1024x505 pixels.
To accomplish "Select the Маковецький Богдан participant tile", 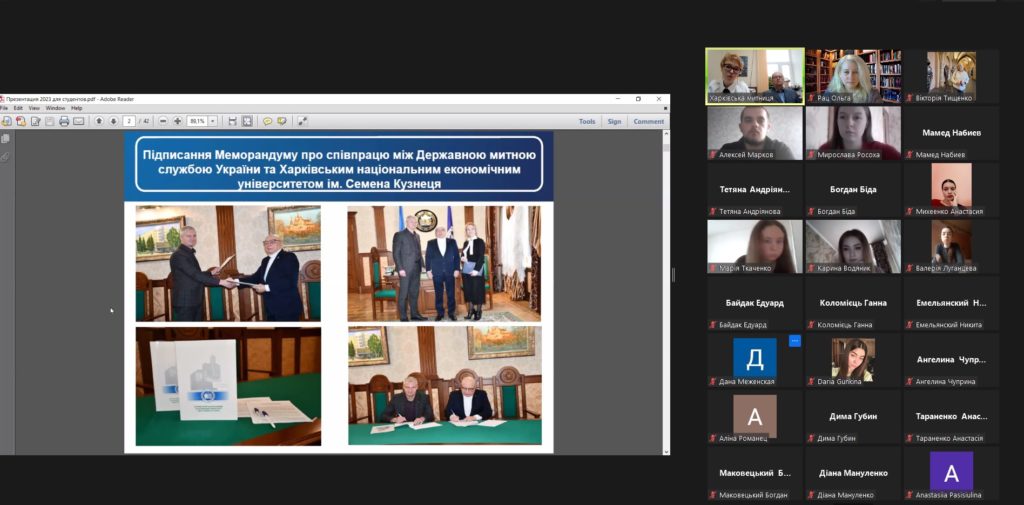I will (x=755, y=474).
